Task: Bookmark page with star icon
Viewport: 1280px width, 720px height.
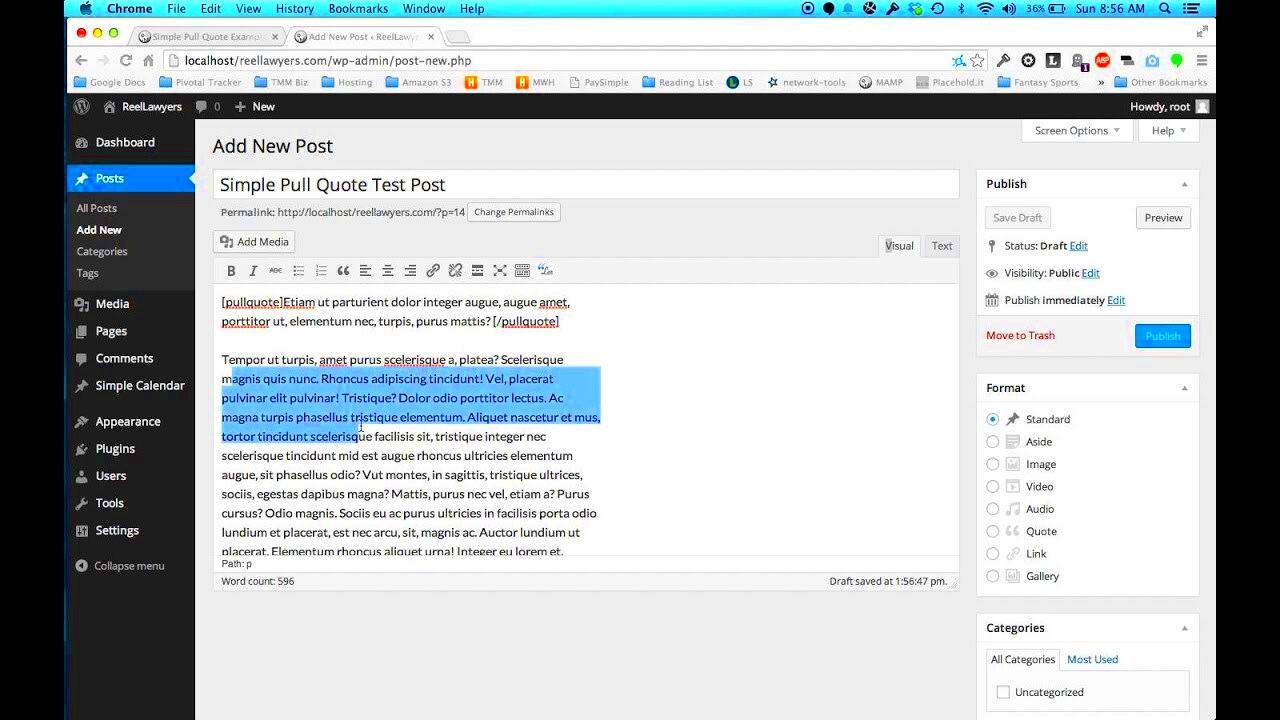Action: point(977,61)
